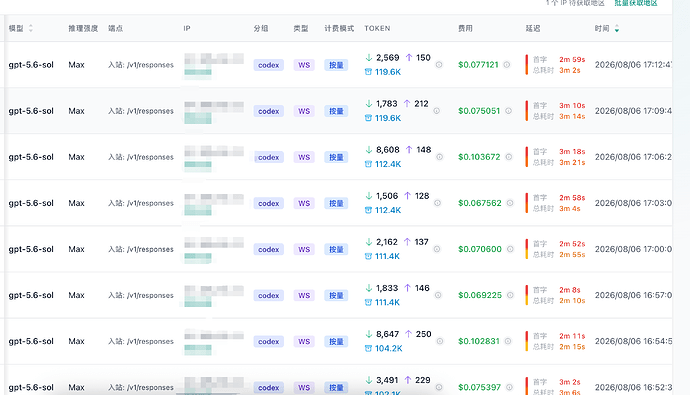Click the output token count 212
690x395 pixels.
421,104
